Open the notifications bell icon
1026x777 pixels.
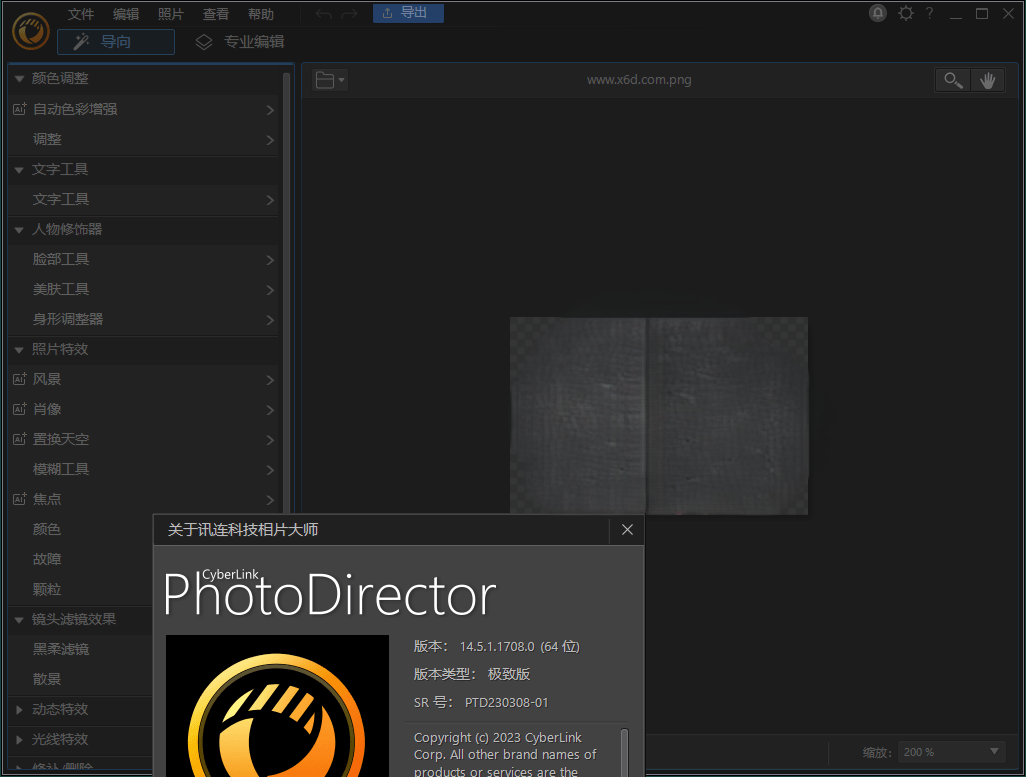(x=877, y=13)
